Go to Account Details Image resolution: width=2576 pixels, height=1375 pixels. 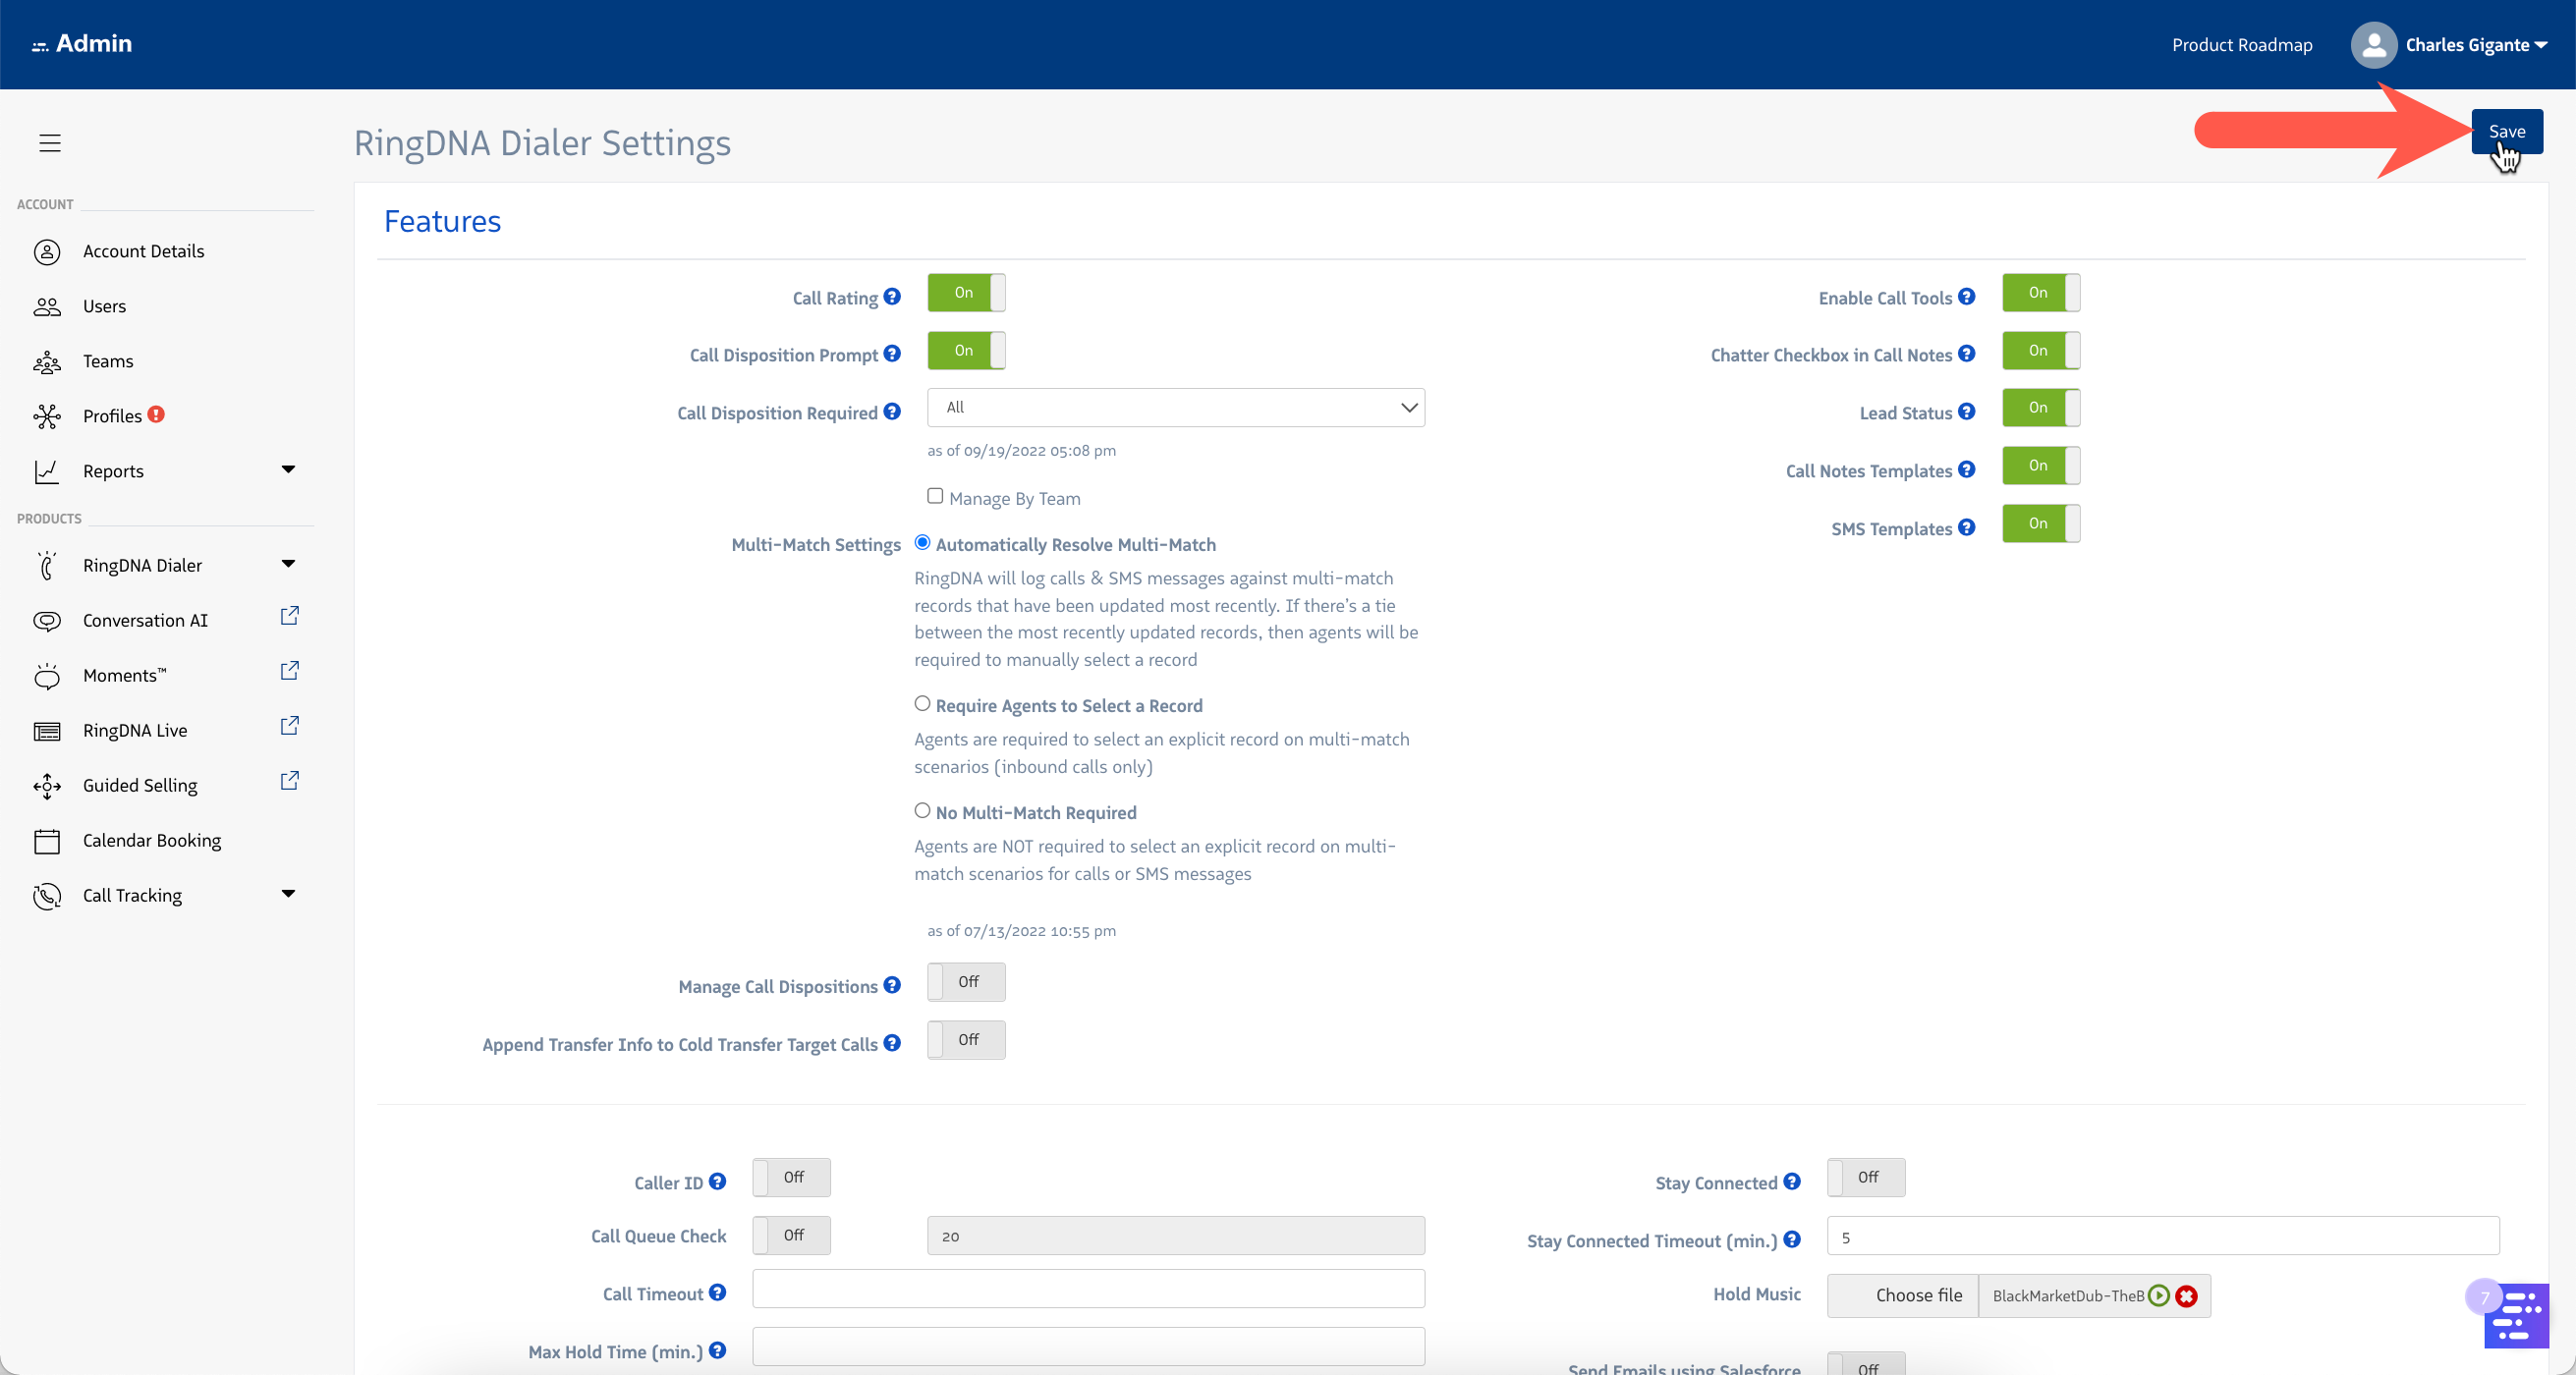[143, 251]
